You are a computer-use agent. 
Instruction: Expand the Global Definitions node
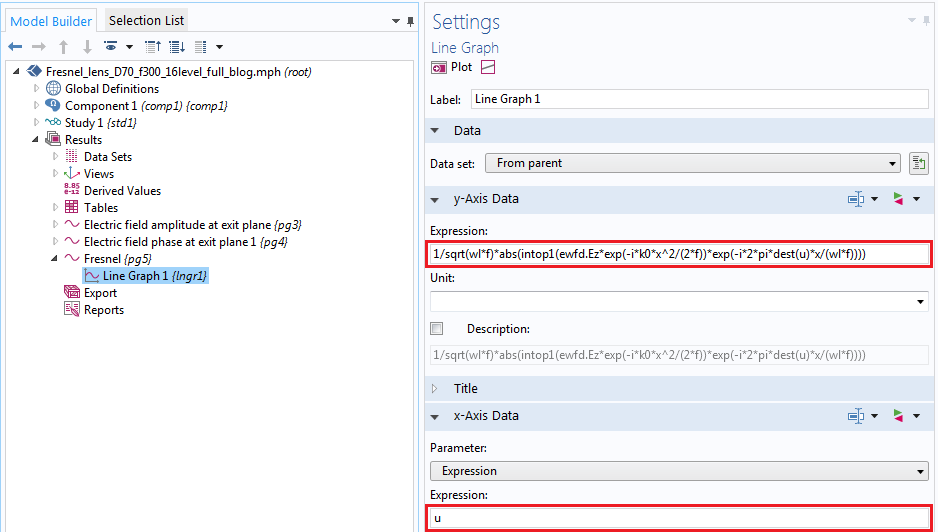(36, 89)
